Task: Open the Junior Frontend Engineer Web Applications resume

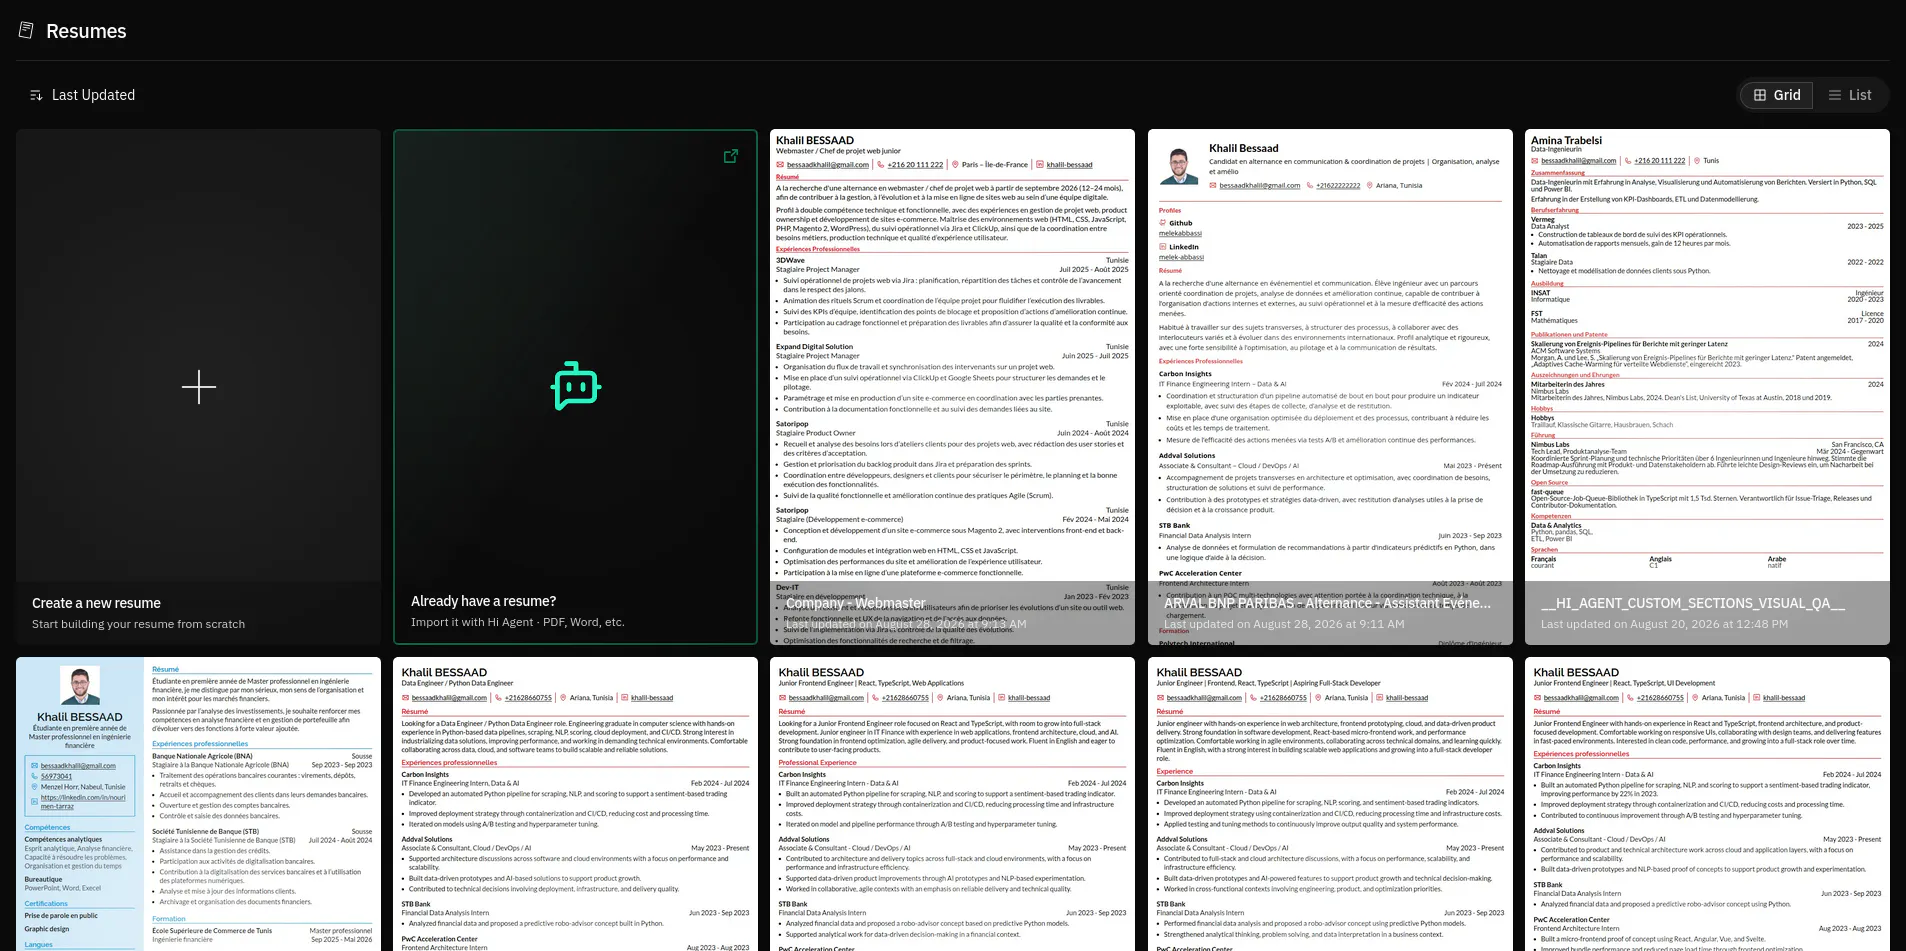Action: [x=952, y=804]
